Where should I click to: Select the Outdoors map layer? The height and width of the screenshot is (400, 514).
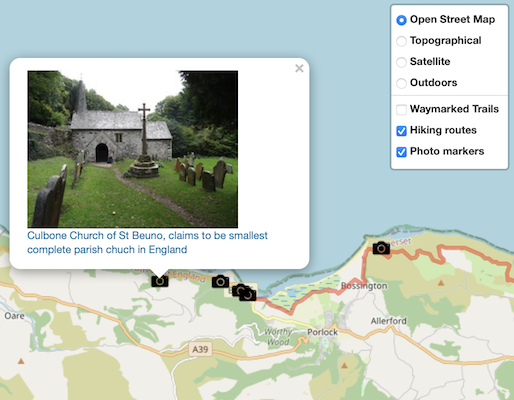click(x=401, y=83)
